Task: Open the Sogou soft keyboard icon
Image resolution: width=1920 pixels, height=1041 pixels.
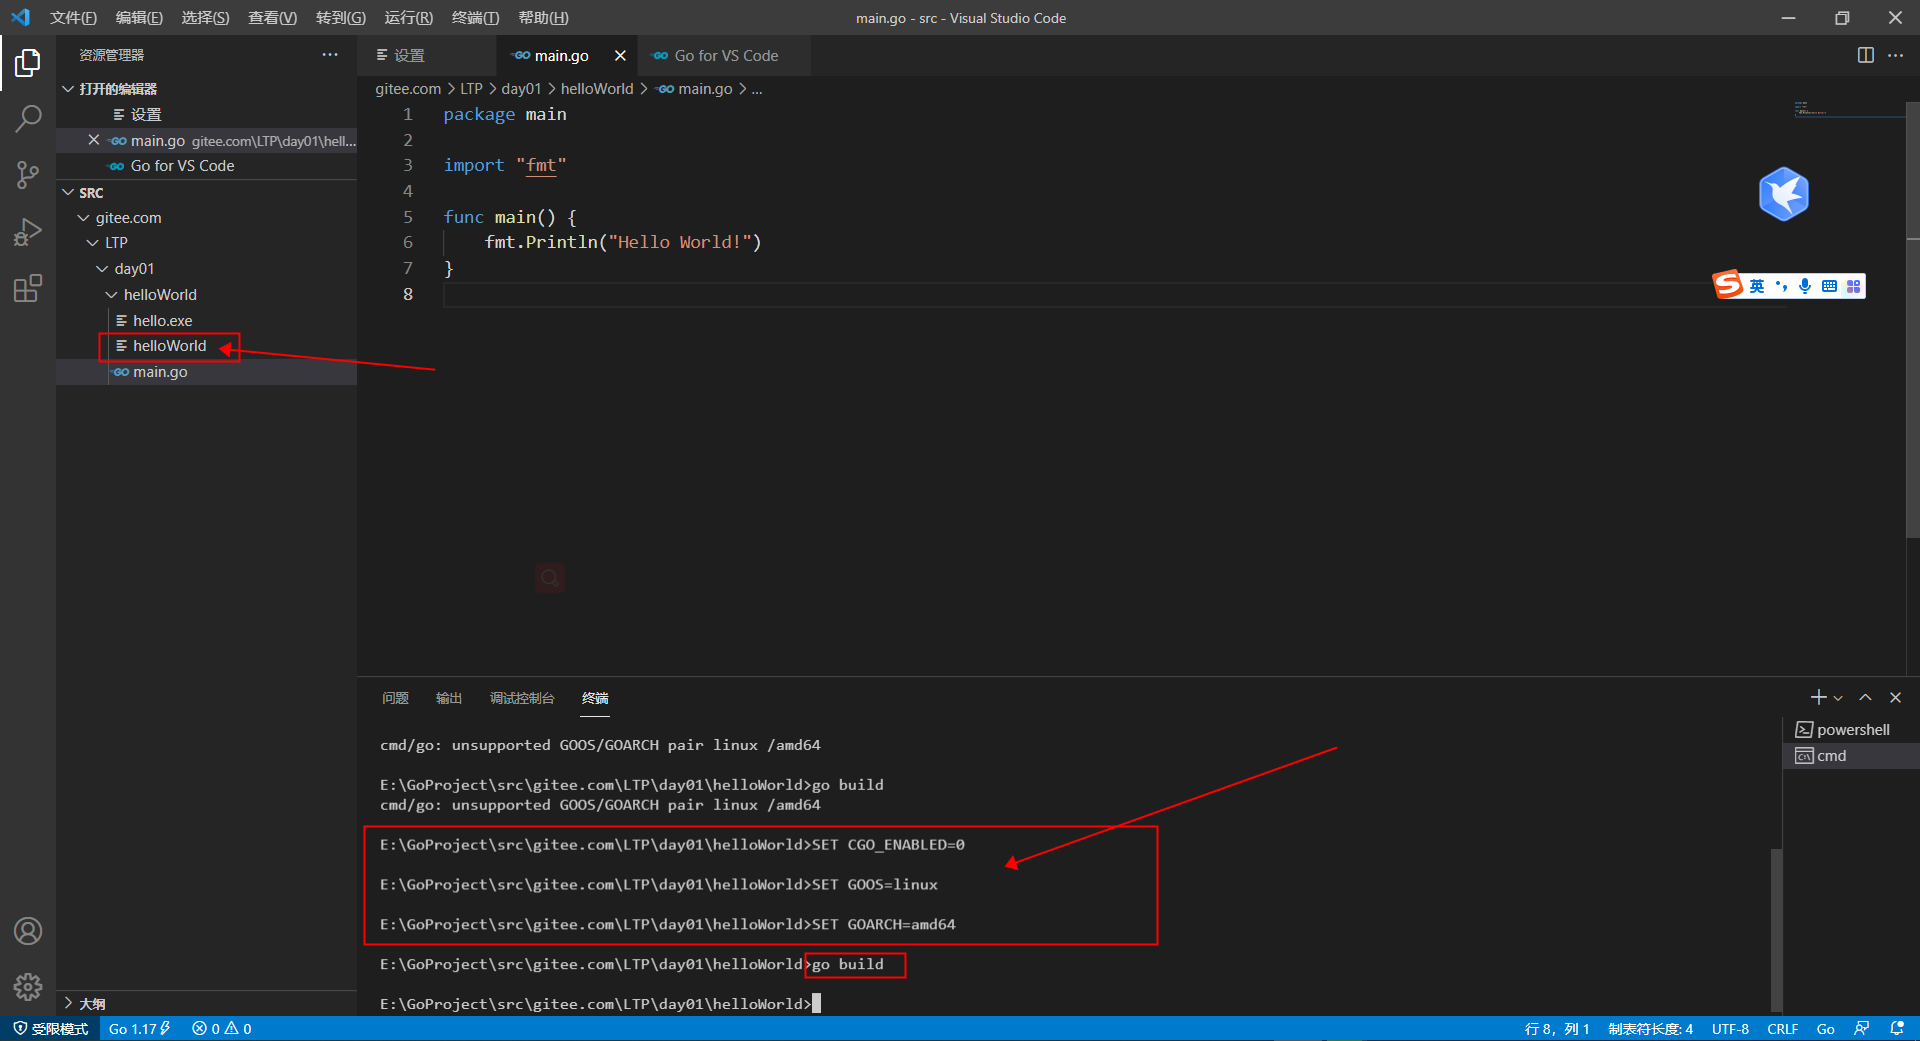Action: point(1829,287)
